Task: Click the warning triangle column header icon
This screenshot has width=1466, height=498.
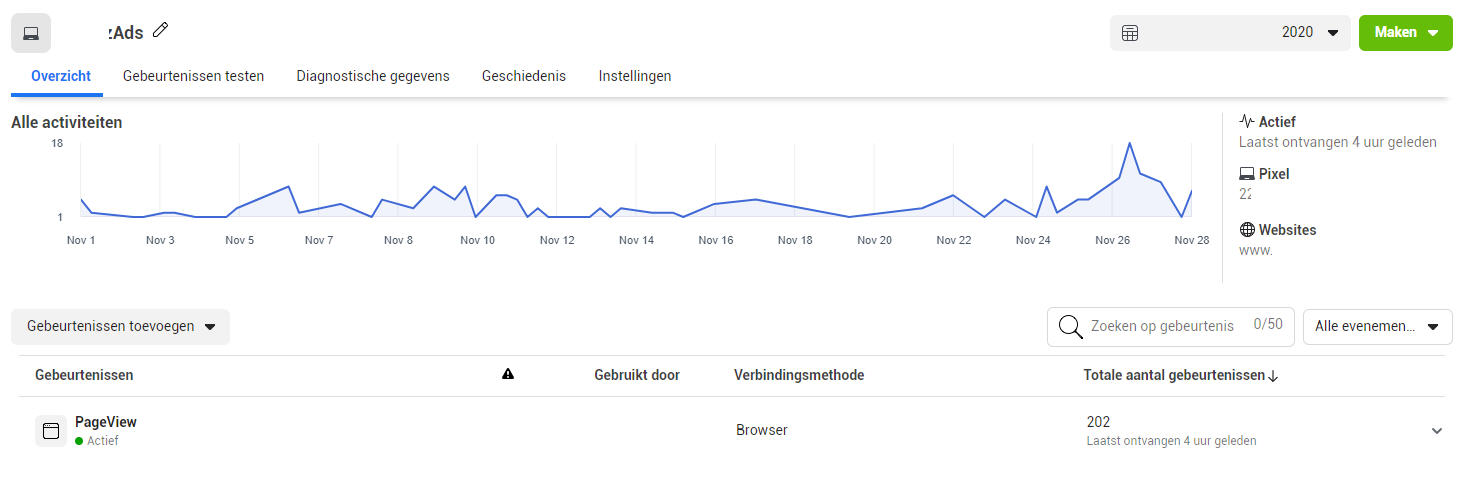Action: 508,374
